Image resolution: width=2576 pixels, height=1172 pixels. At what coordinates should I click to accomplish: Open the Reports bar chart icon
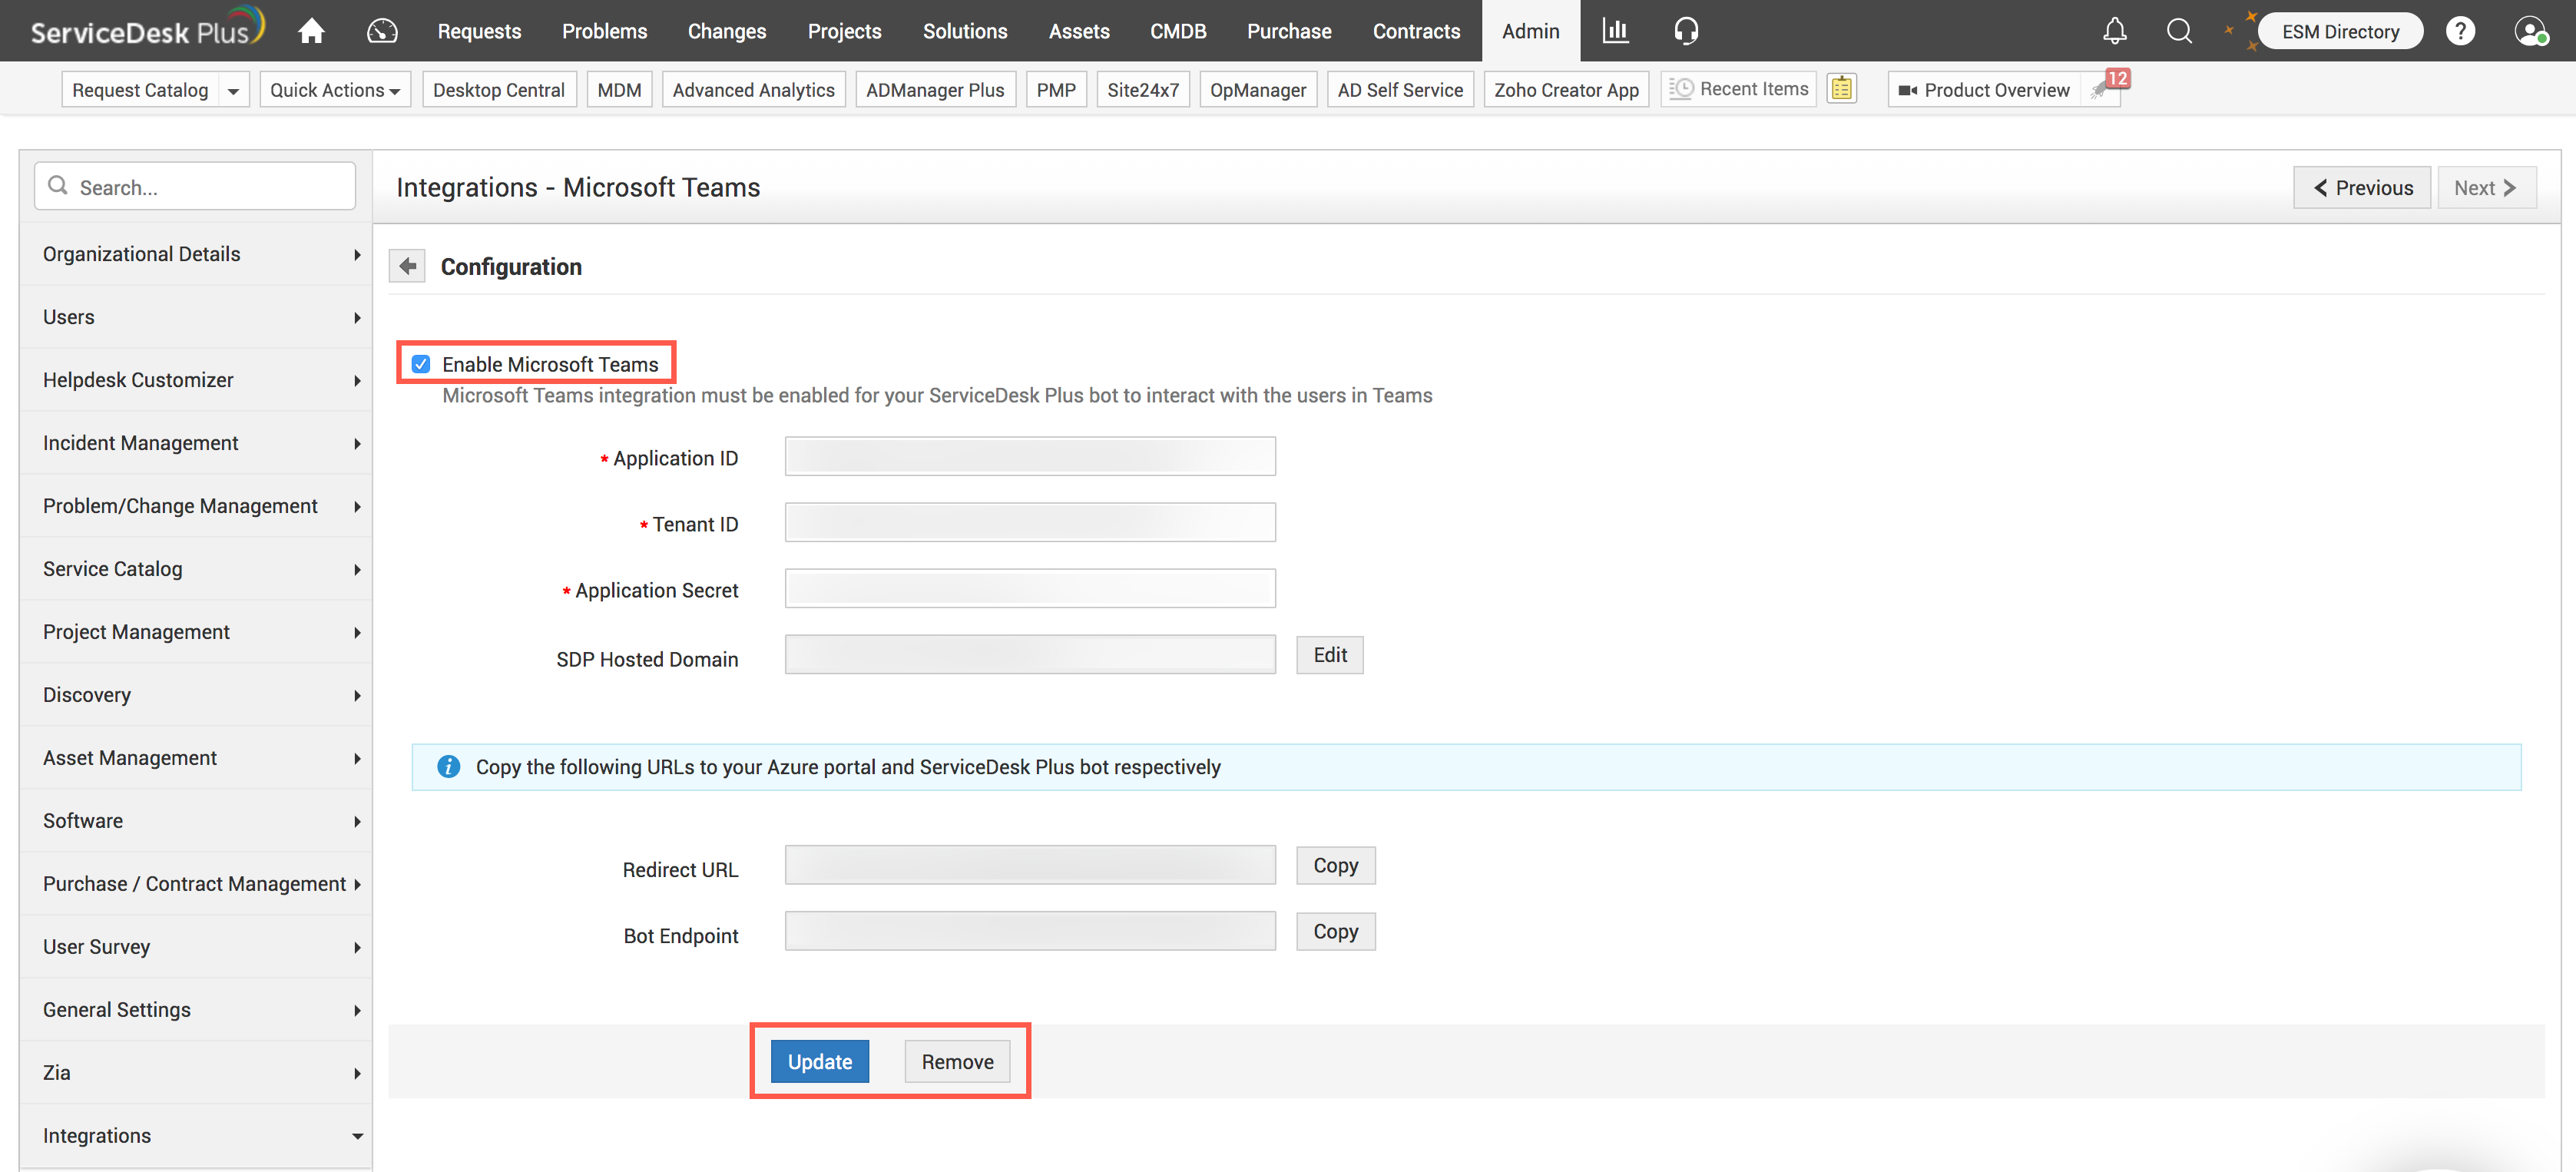click(1614, 31)
